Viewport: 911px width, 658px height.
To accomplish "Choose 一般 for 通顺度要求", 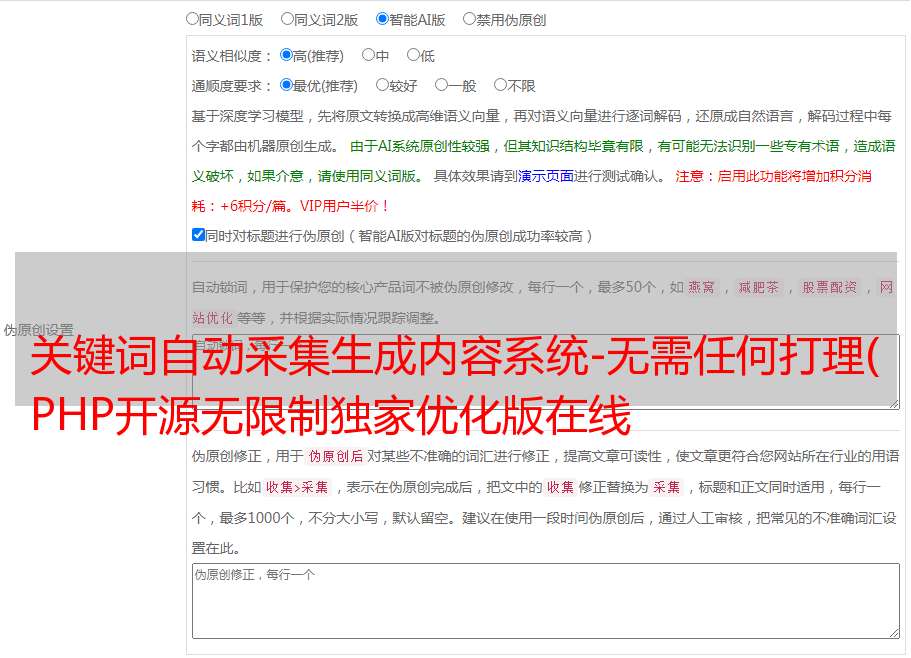I will pos(441,85).
